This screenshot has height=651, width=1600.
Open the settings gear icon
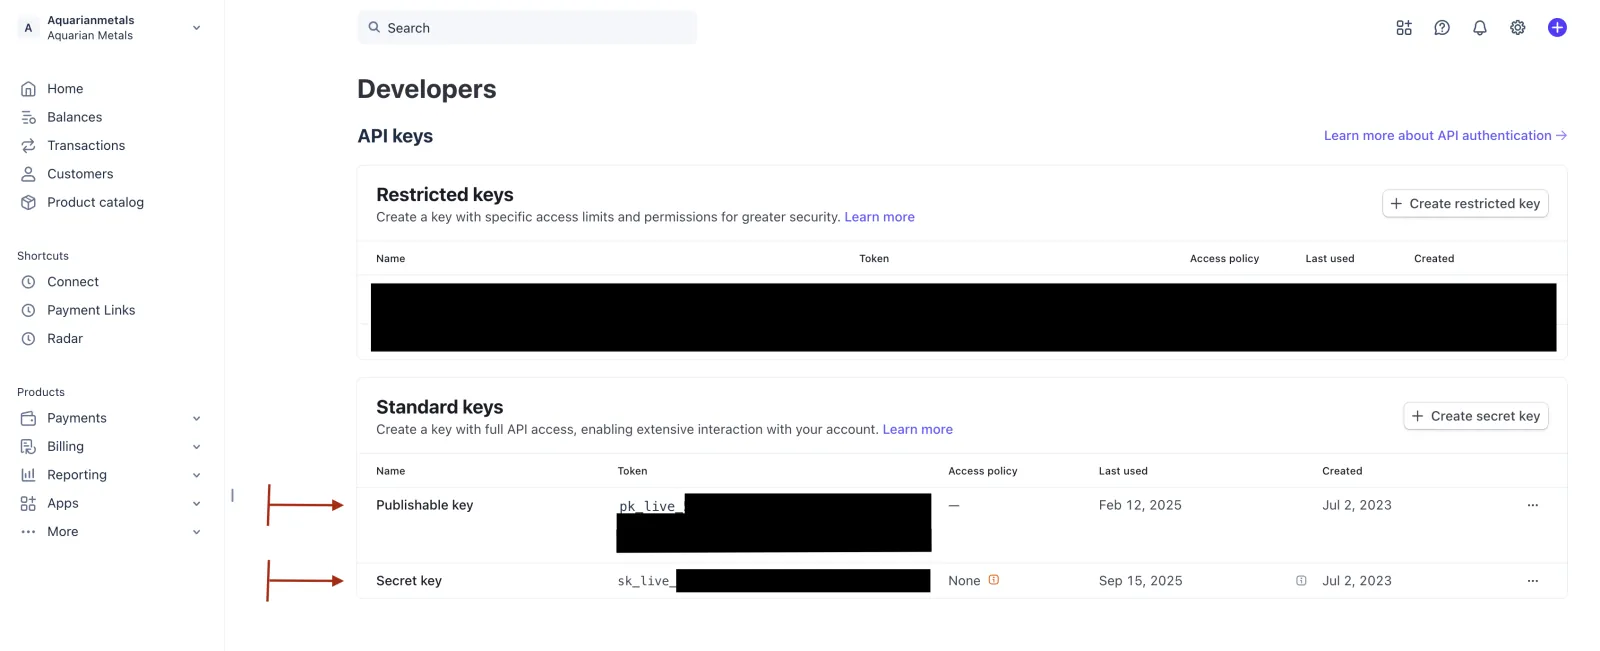(1518, 28)
